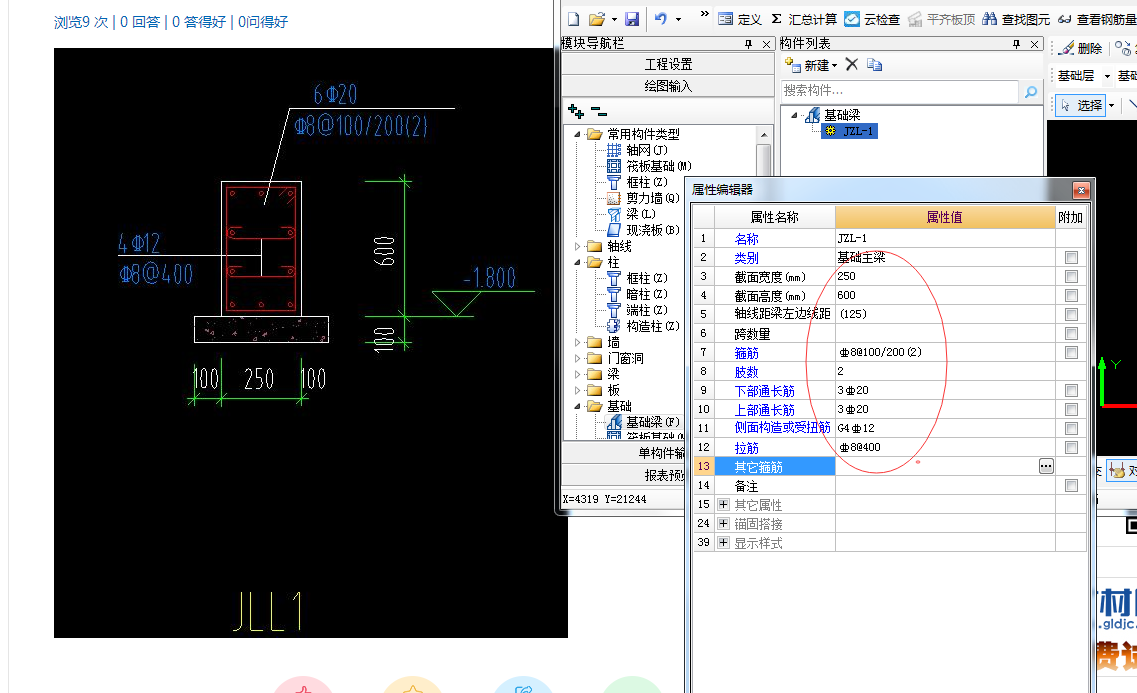
Task: Toggle 附加 checkbox for 类别 row
Action: pos(1071,257)
